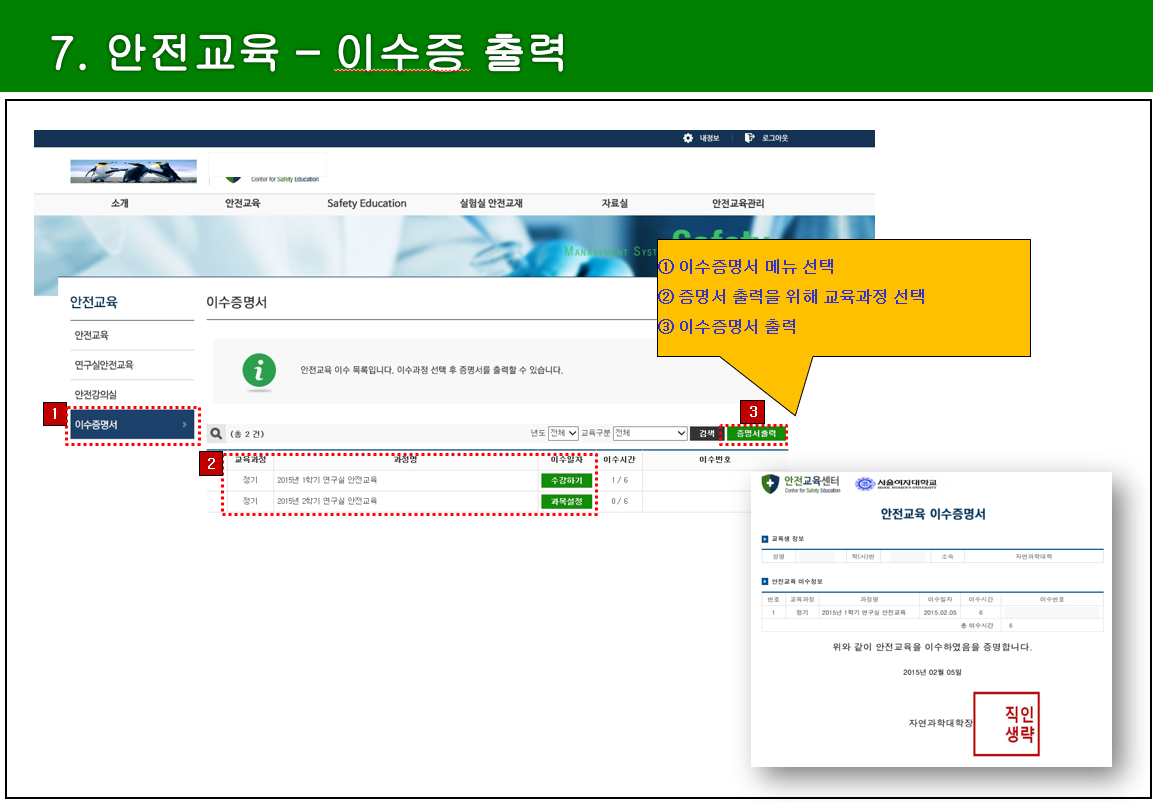Click the 이수시간 column header
Viewport: 1153px width, 803px height.
619,460
